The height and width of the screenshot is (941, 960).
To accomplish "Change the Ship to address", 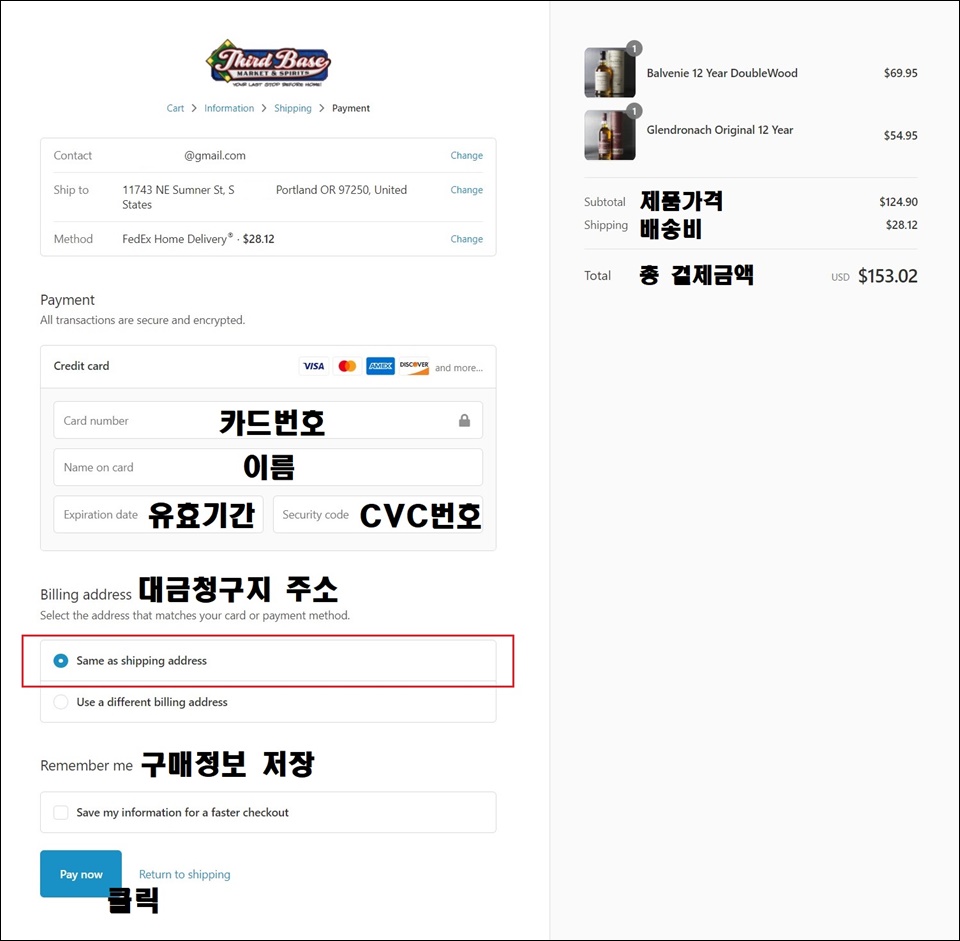I will [467, 190].
